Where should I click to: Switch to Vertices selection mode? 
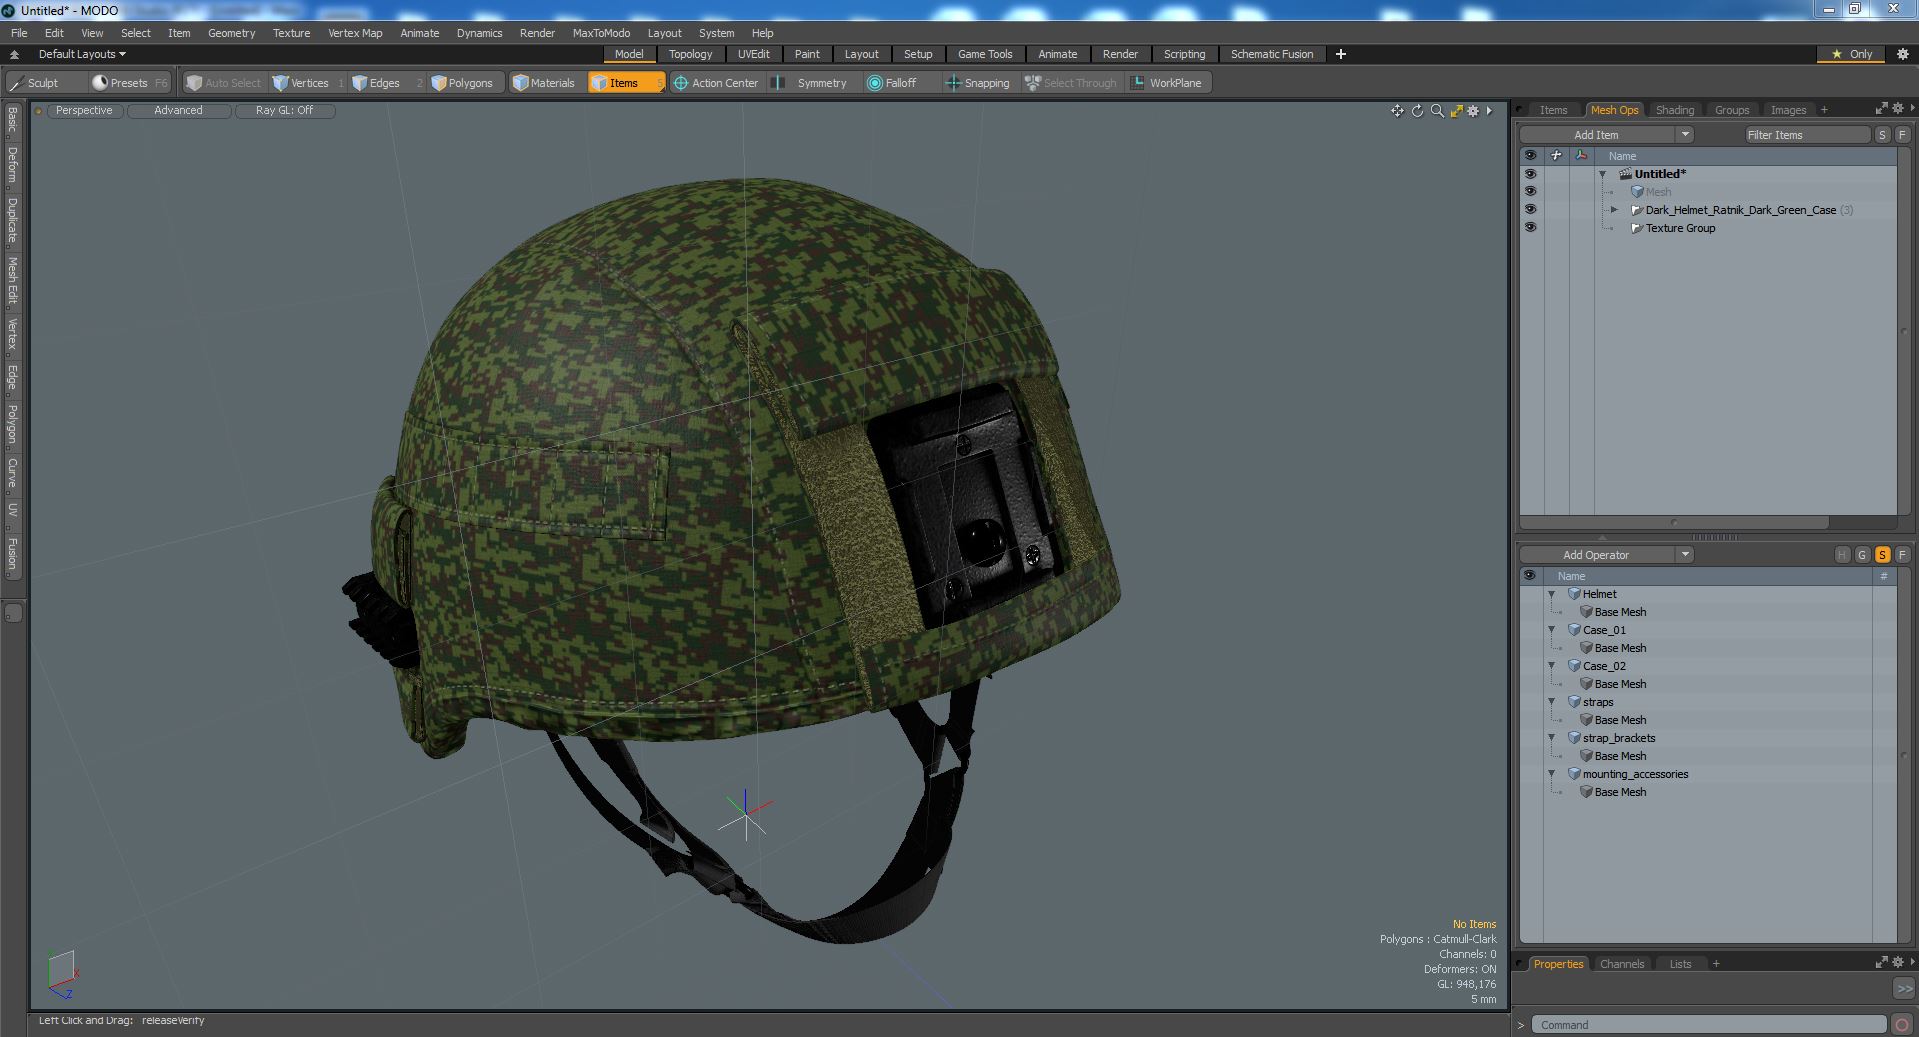tap(308, 83)
